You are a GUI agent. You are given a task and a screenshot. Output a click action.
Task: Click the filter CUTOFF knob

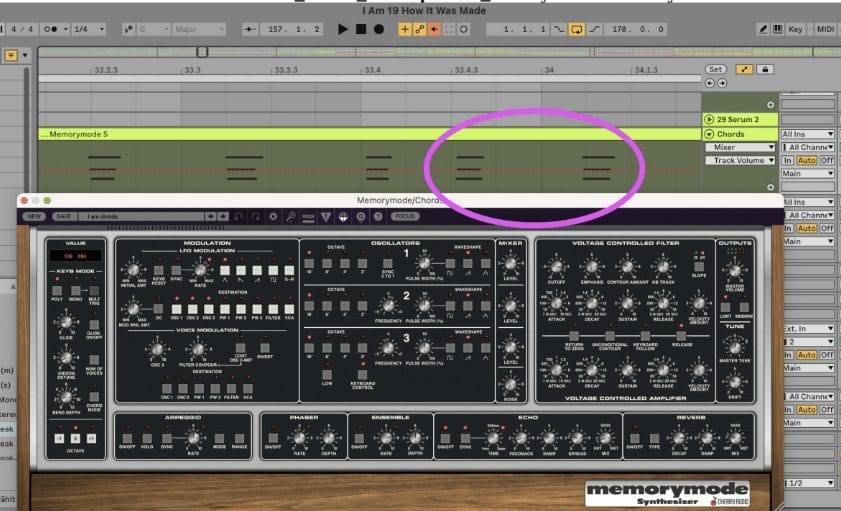[556, 266]
